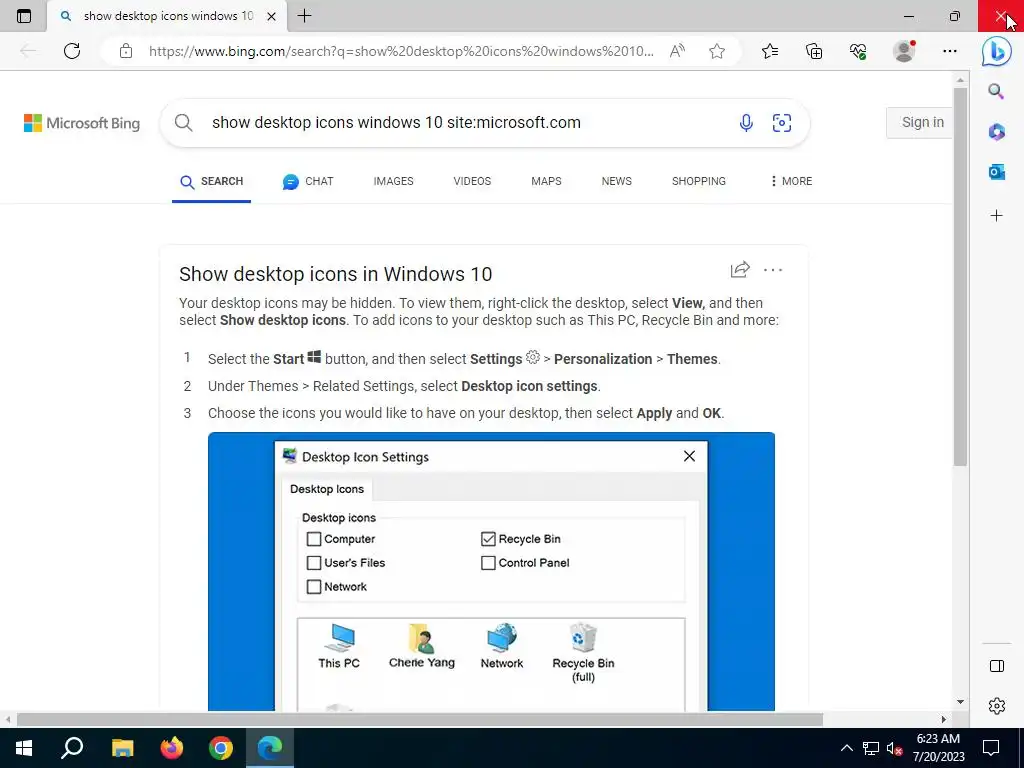Open the taskbar clock showing 6:23 AM
Image resolution: width=1024 pixels, height=768 pixels.
click(938, 748)
